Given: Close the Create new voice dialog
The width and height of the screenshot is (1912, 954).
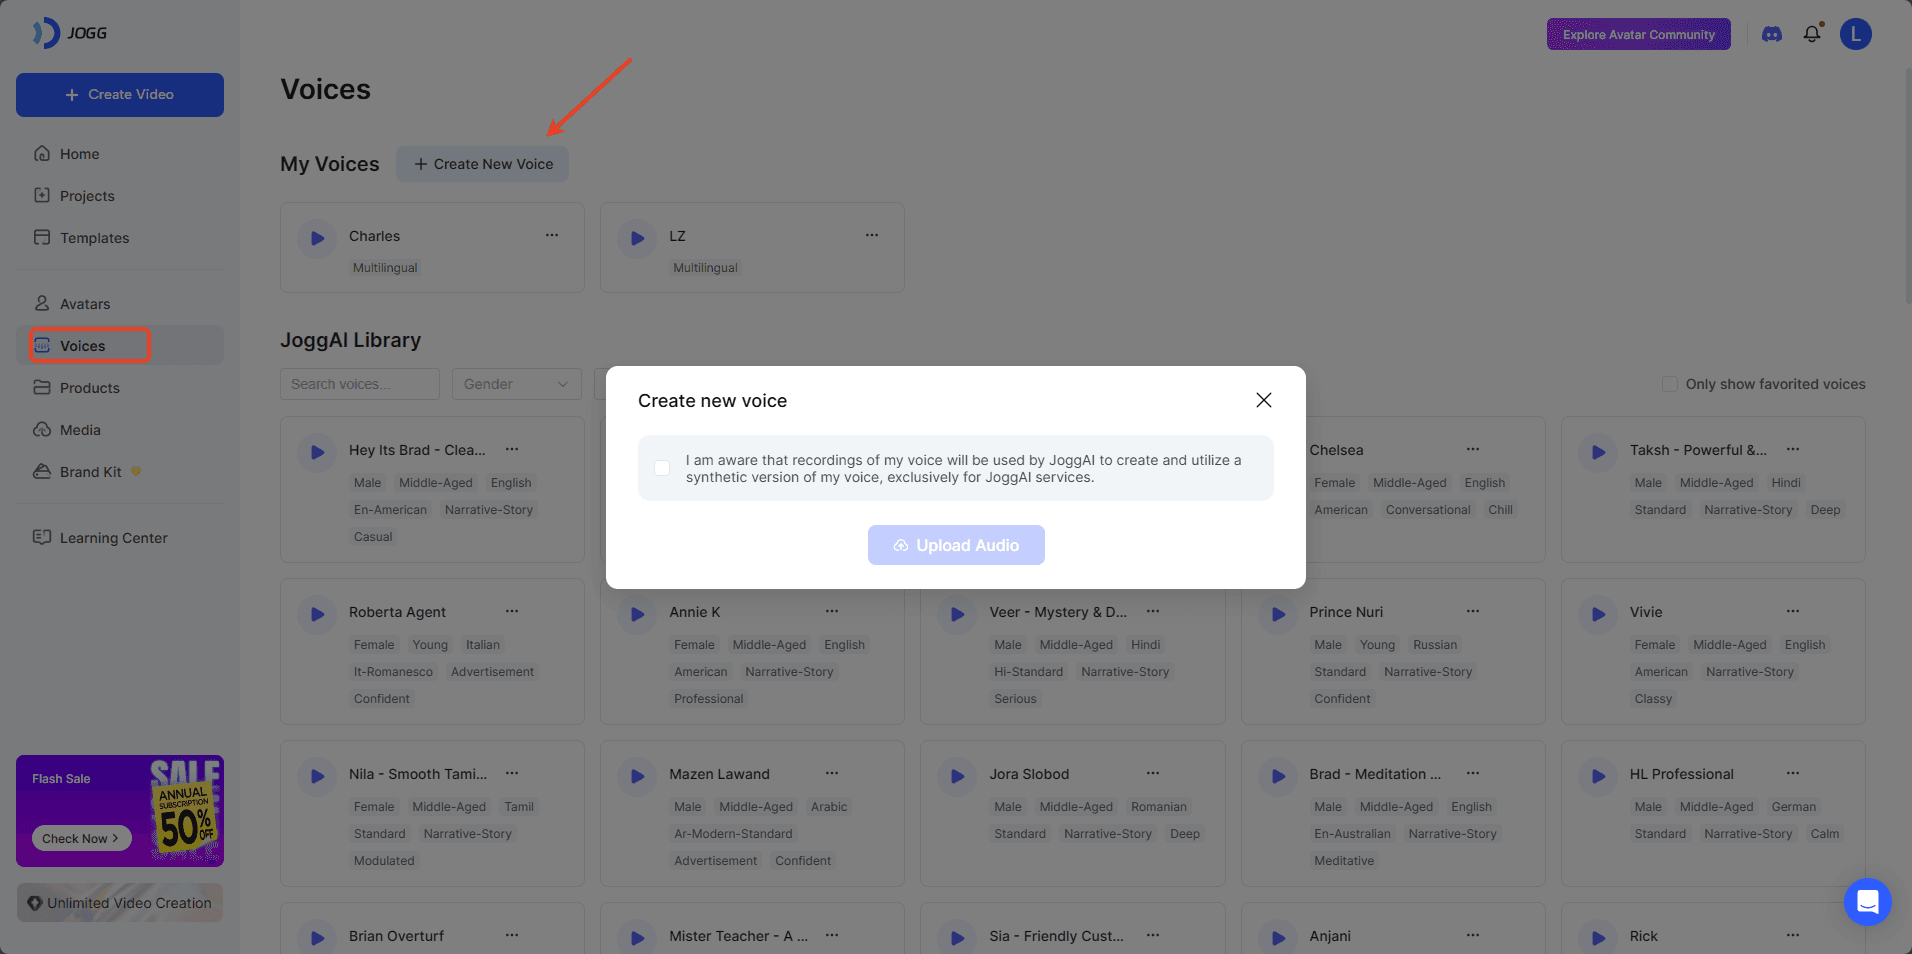Looking at the screenshot, I should tap(1264, 400).
